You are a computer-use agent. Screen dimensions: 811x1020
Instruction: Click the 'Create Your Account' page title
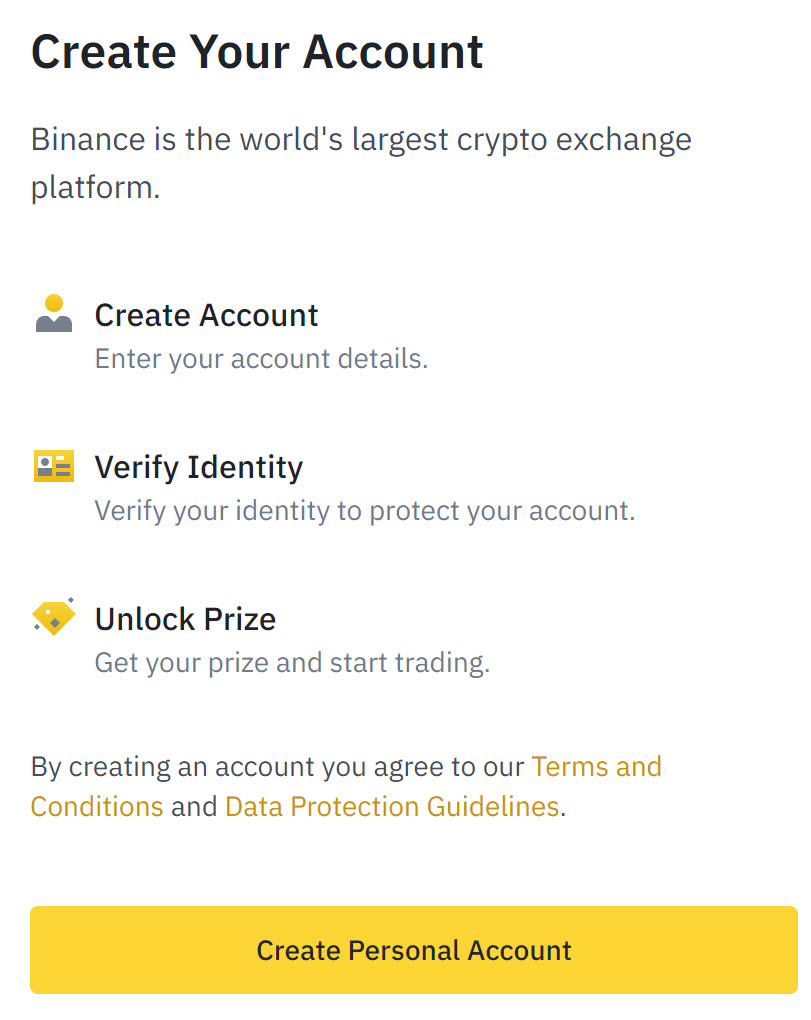(257, 52)
